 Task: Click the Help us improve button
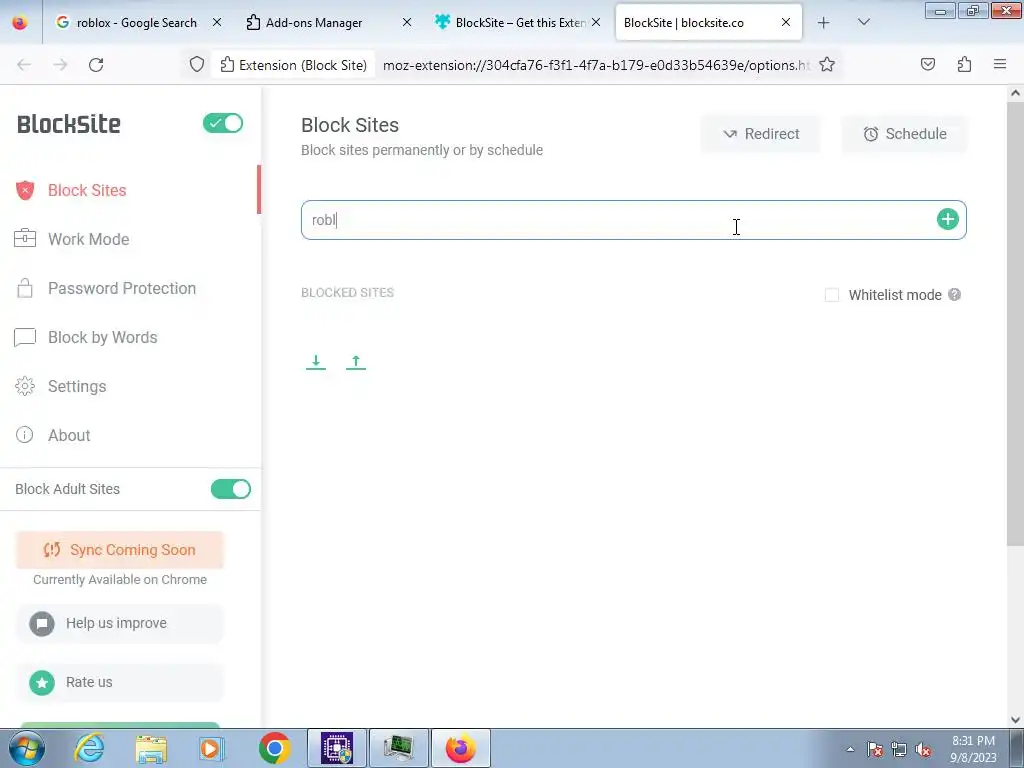point(120,623)
